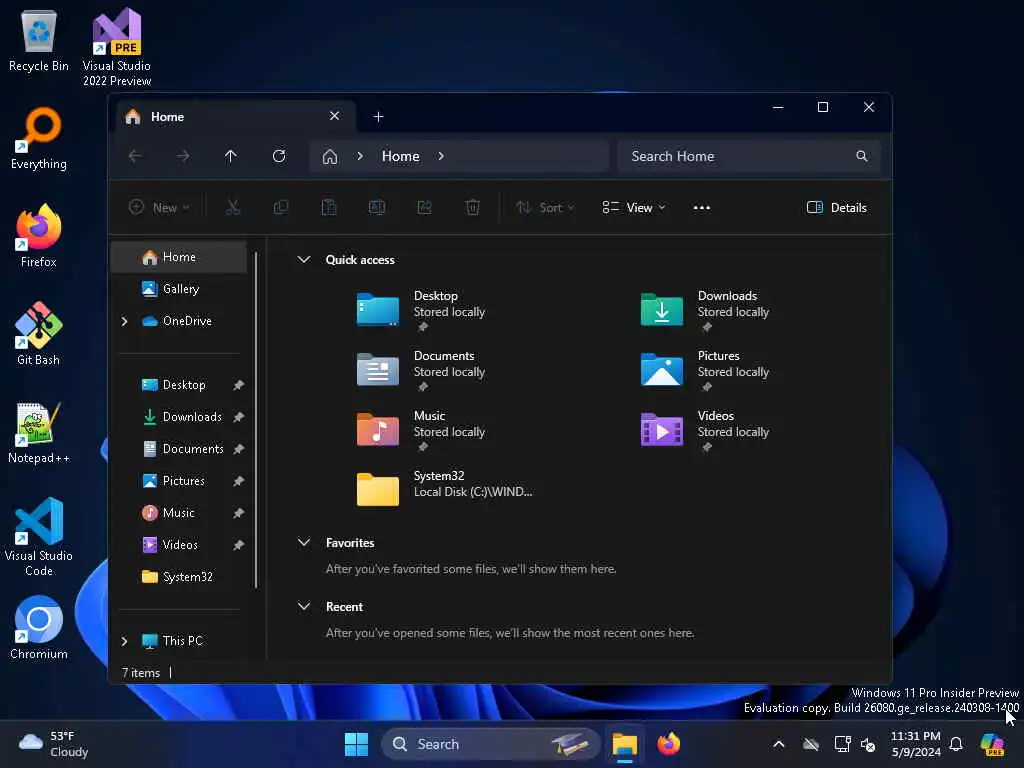Select the Notepad++ desktop shortcut
The height and width of the screenshot is (768, 1024).
[x=39, y=432]
